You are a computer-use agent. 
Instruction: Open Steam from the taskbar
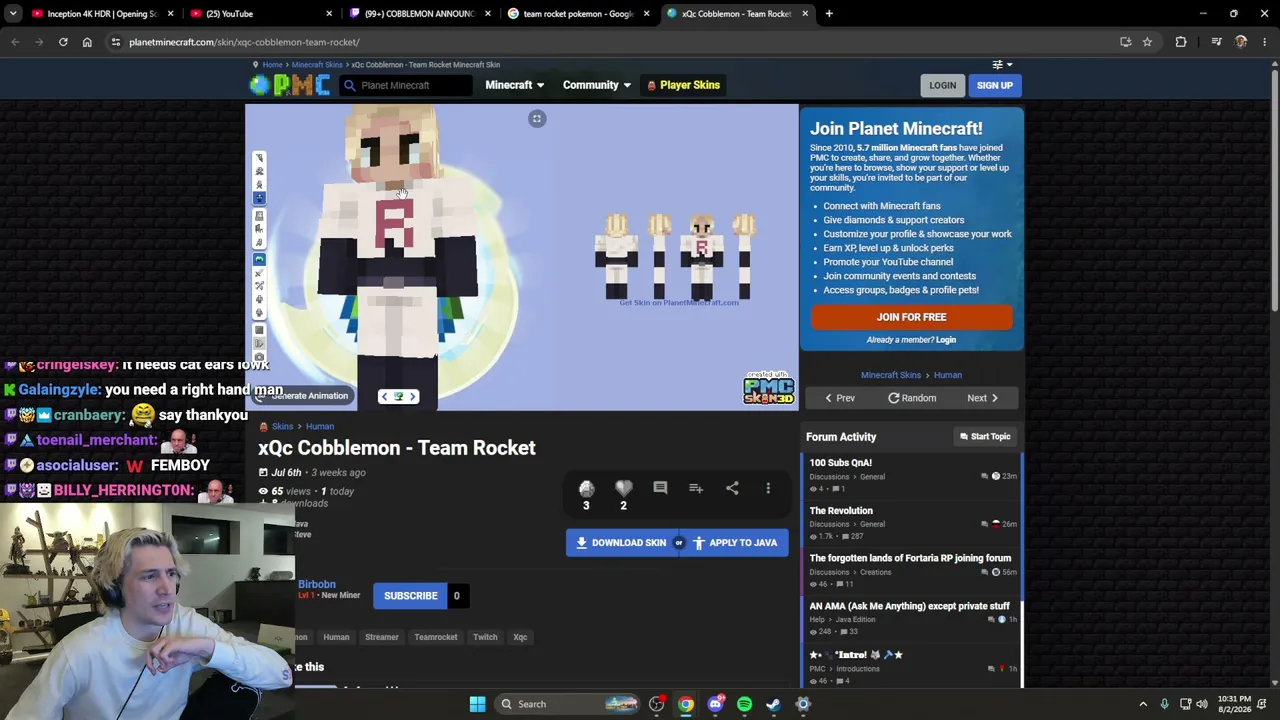773,704
